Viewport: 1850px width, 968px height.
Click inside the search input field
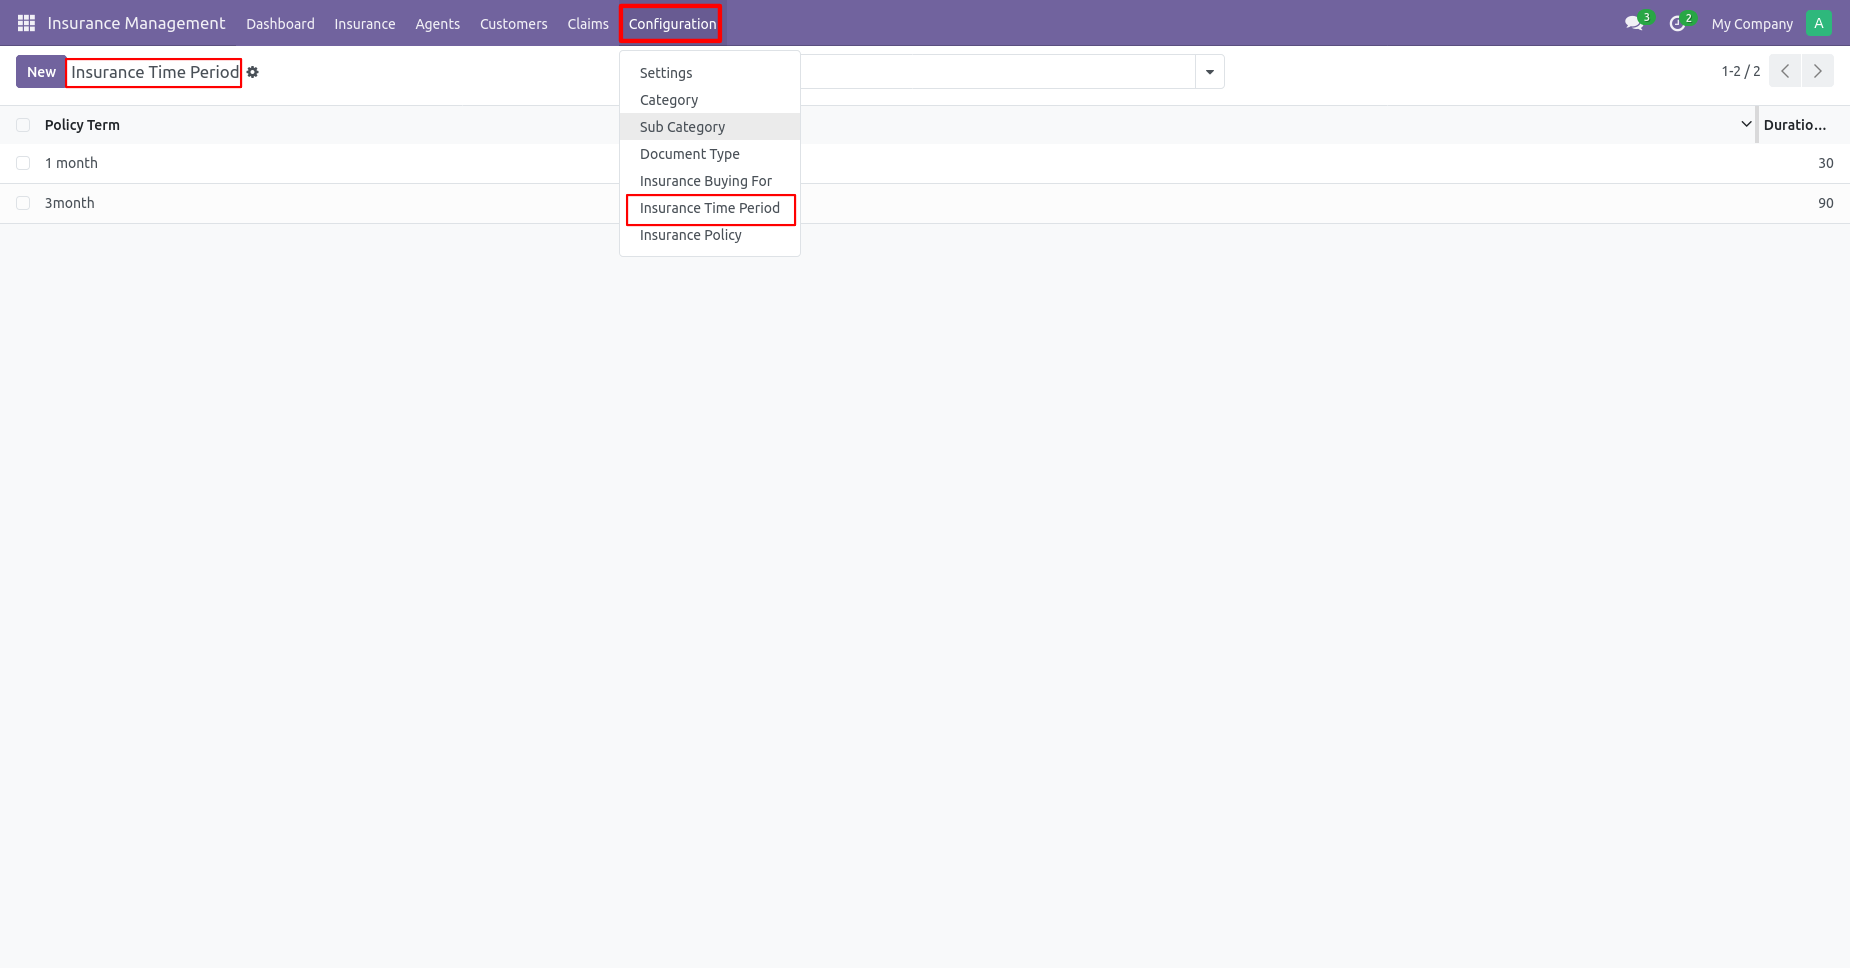(x=998, y=72)
